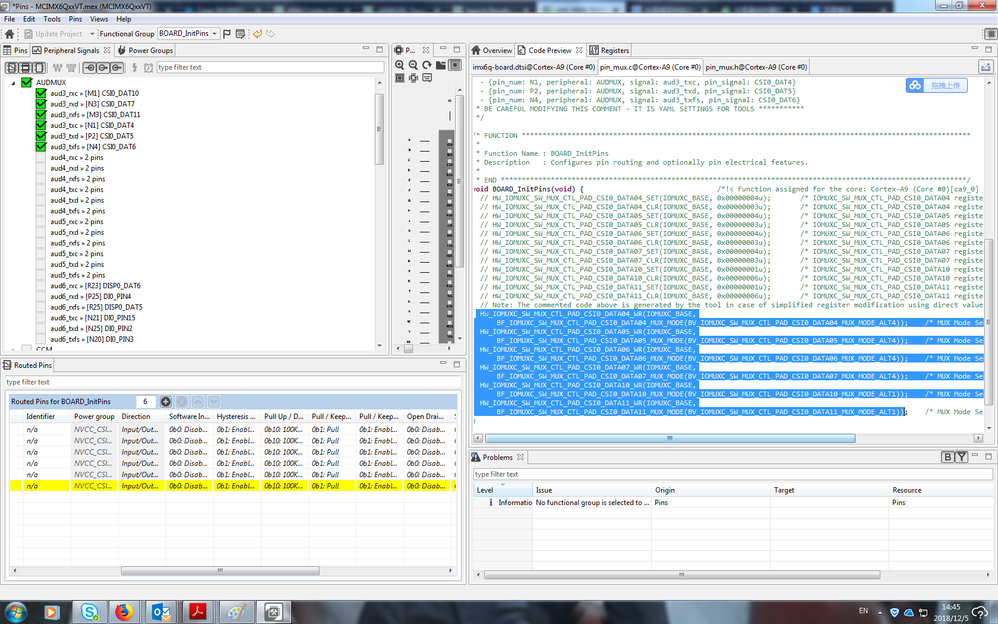The image size is (998, 624).
Task: Check the aud4_rxd 2 pins checkbox
Action: pyautogui.click(x=41, y=168)
